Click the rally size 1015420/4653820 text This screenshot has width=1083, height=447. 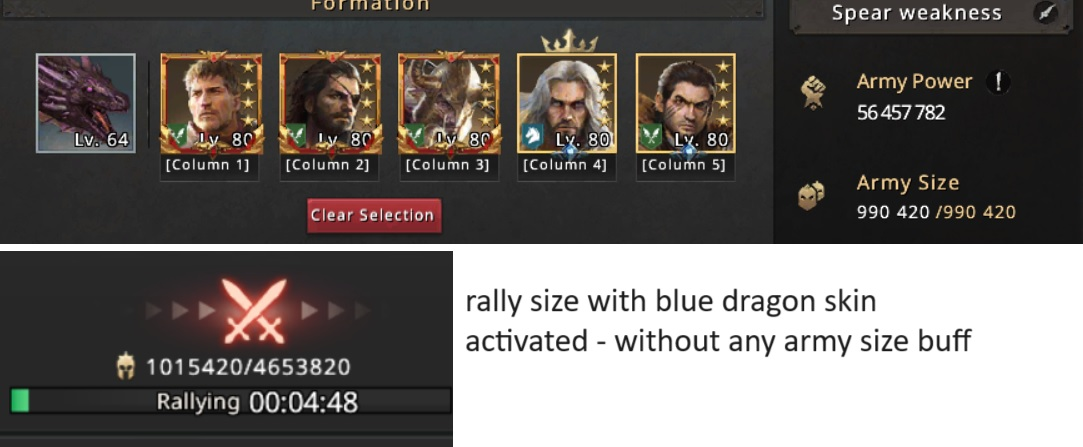[247, 367]
